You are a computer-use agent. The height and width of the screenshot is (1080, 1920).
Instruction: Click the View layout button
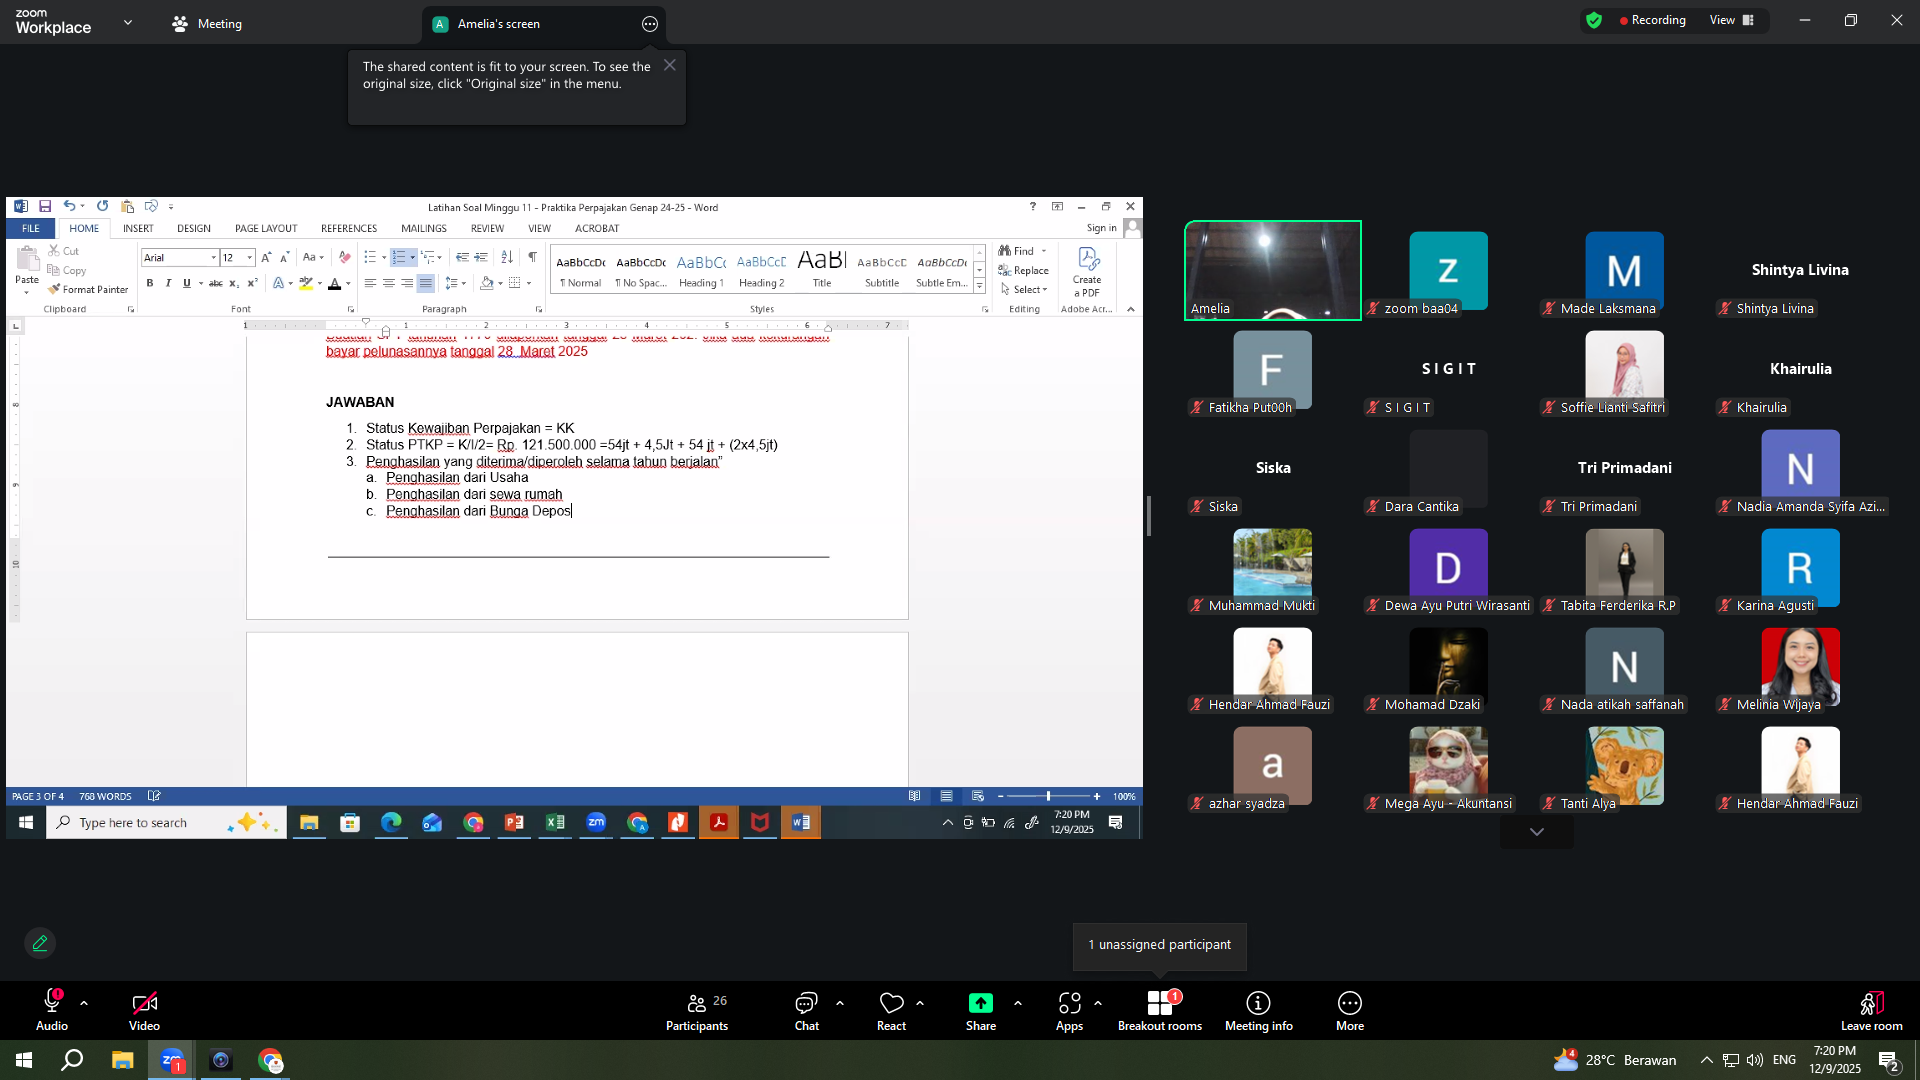click(x=1732, y=20)
